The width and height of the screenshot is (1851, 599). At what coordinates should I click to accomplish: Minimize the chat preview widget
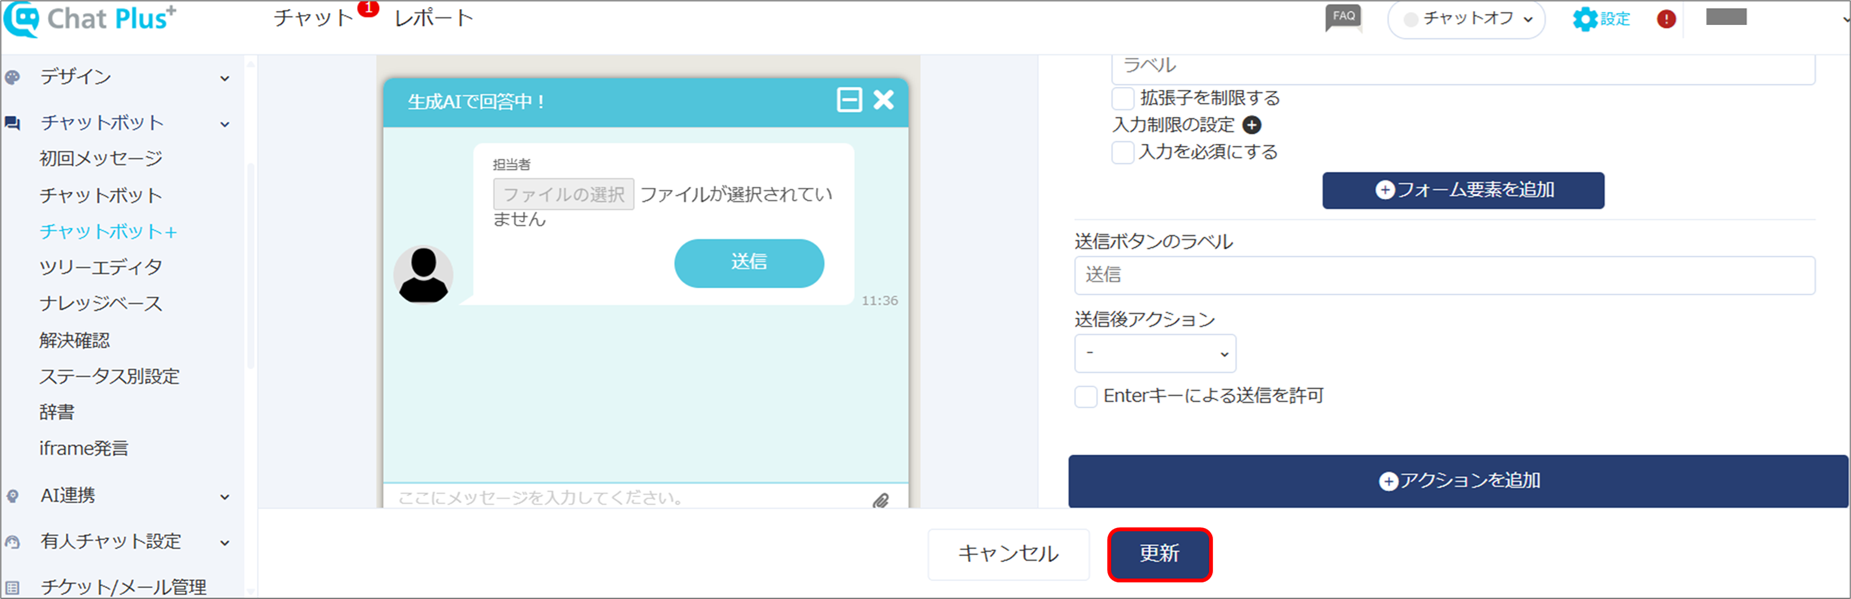(x=849, y=100)
